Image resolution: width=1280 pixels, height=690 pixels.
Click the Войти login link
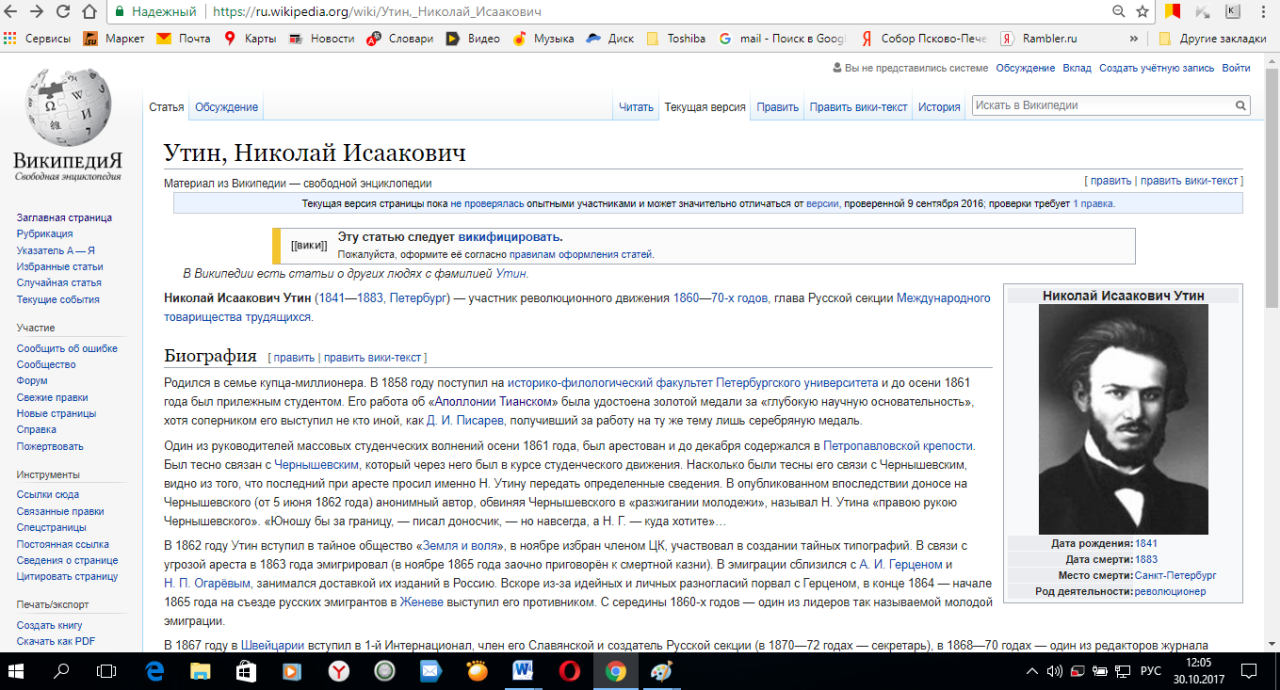pyautogui.click(x=1236, y=68)
